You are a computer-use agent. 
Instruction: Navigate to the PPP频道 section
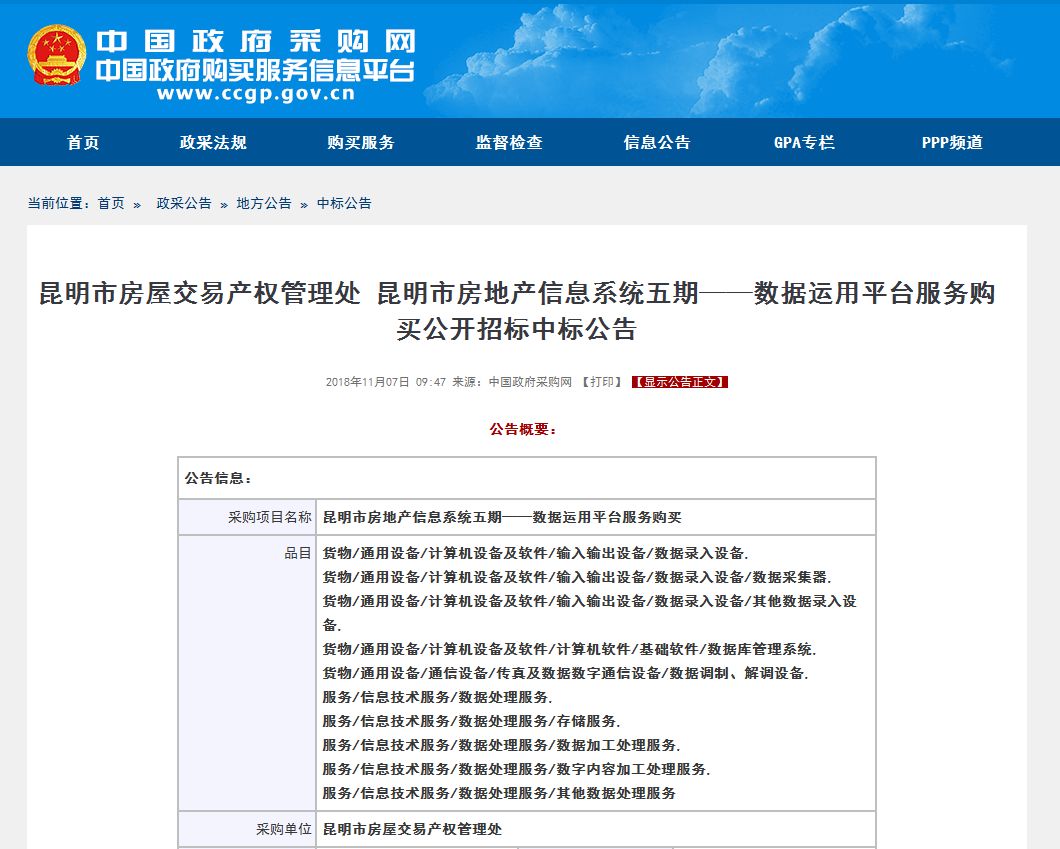coord(951,142)
